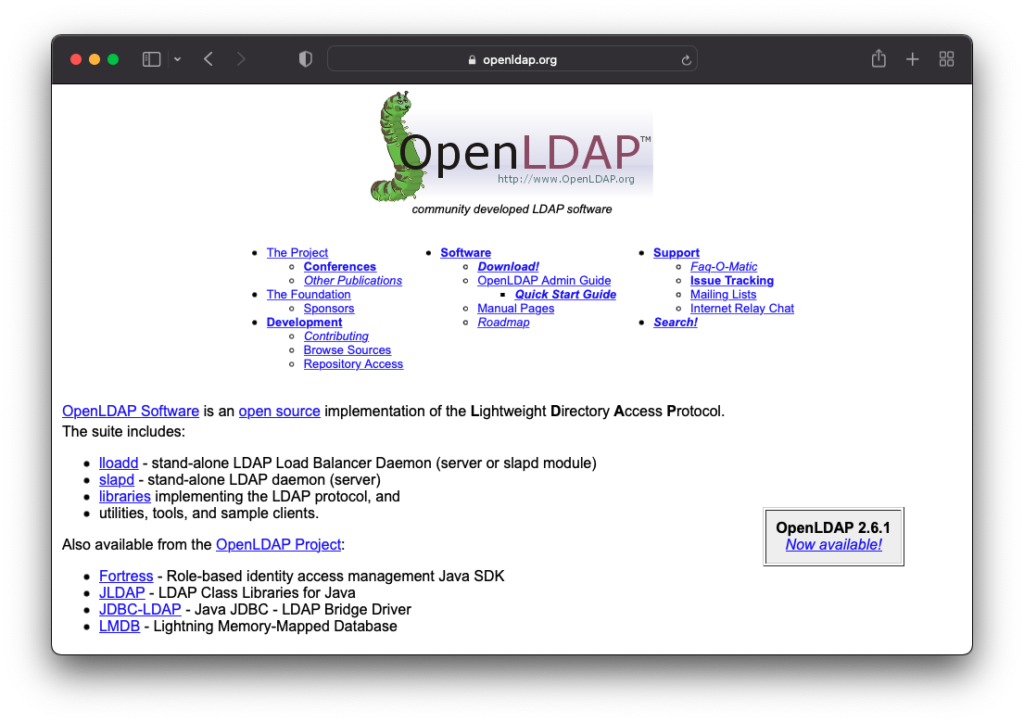Open the Issue Tracking link
Viewport: 1024px width, 723px height.
coord(731,280)
